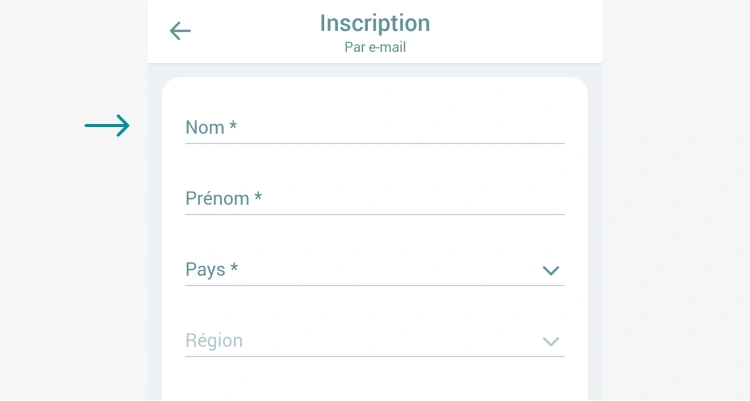Click the "Par e-mail" subtitle
750x401 pixels.
(x=375, y=47)
